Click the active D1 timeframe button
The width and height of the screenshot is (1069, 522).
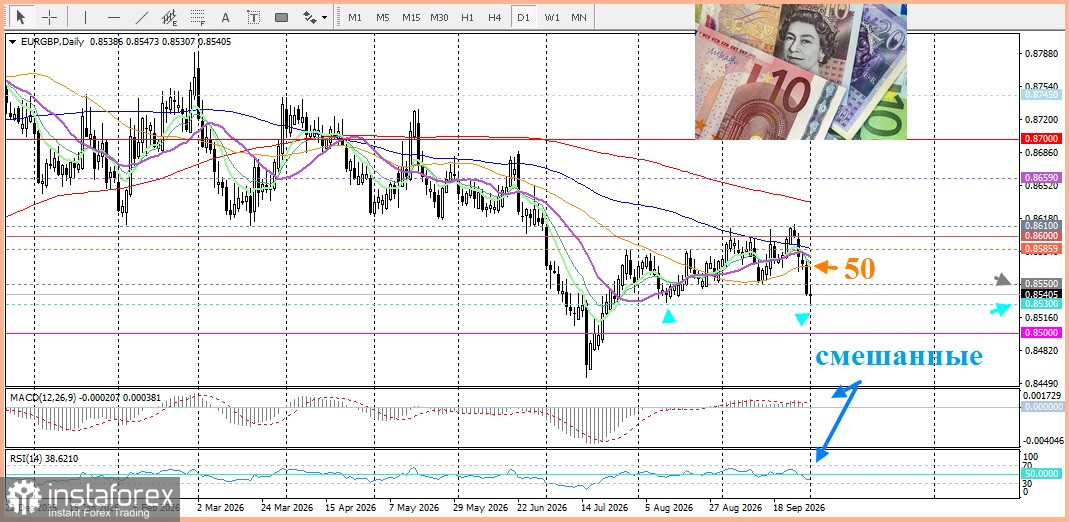523,17
